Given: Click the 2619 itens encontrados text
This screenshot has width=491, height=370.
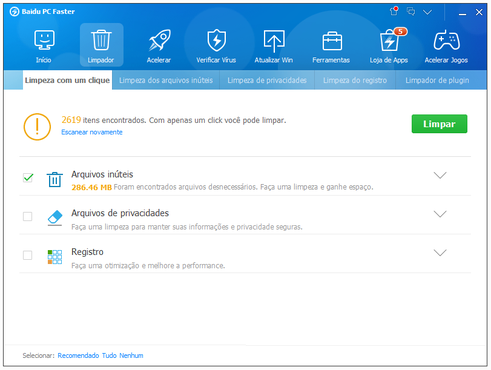Looking at the screenshot, I should click(x=104, y=120).
